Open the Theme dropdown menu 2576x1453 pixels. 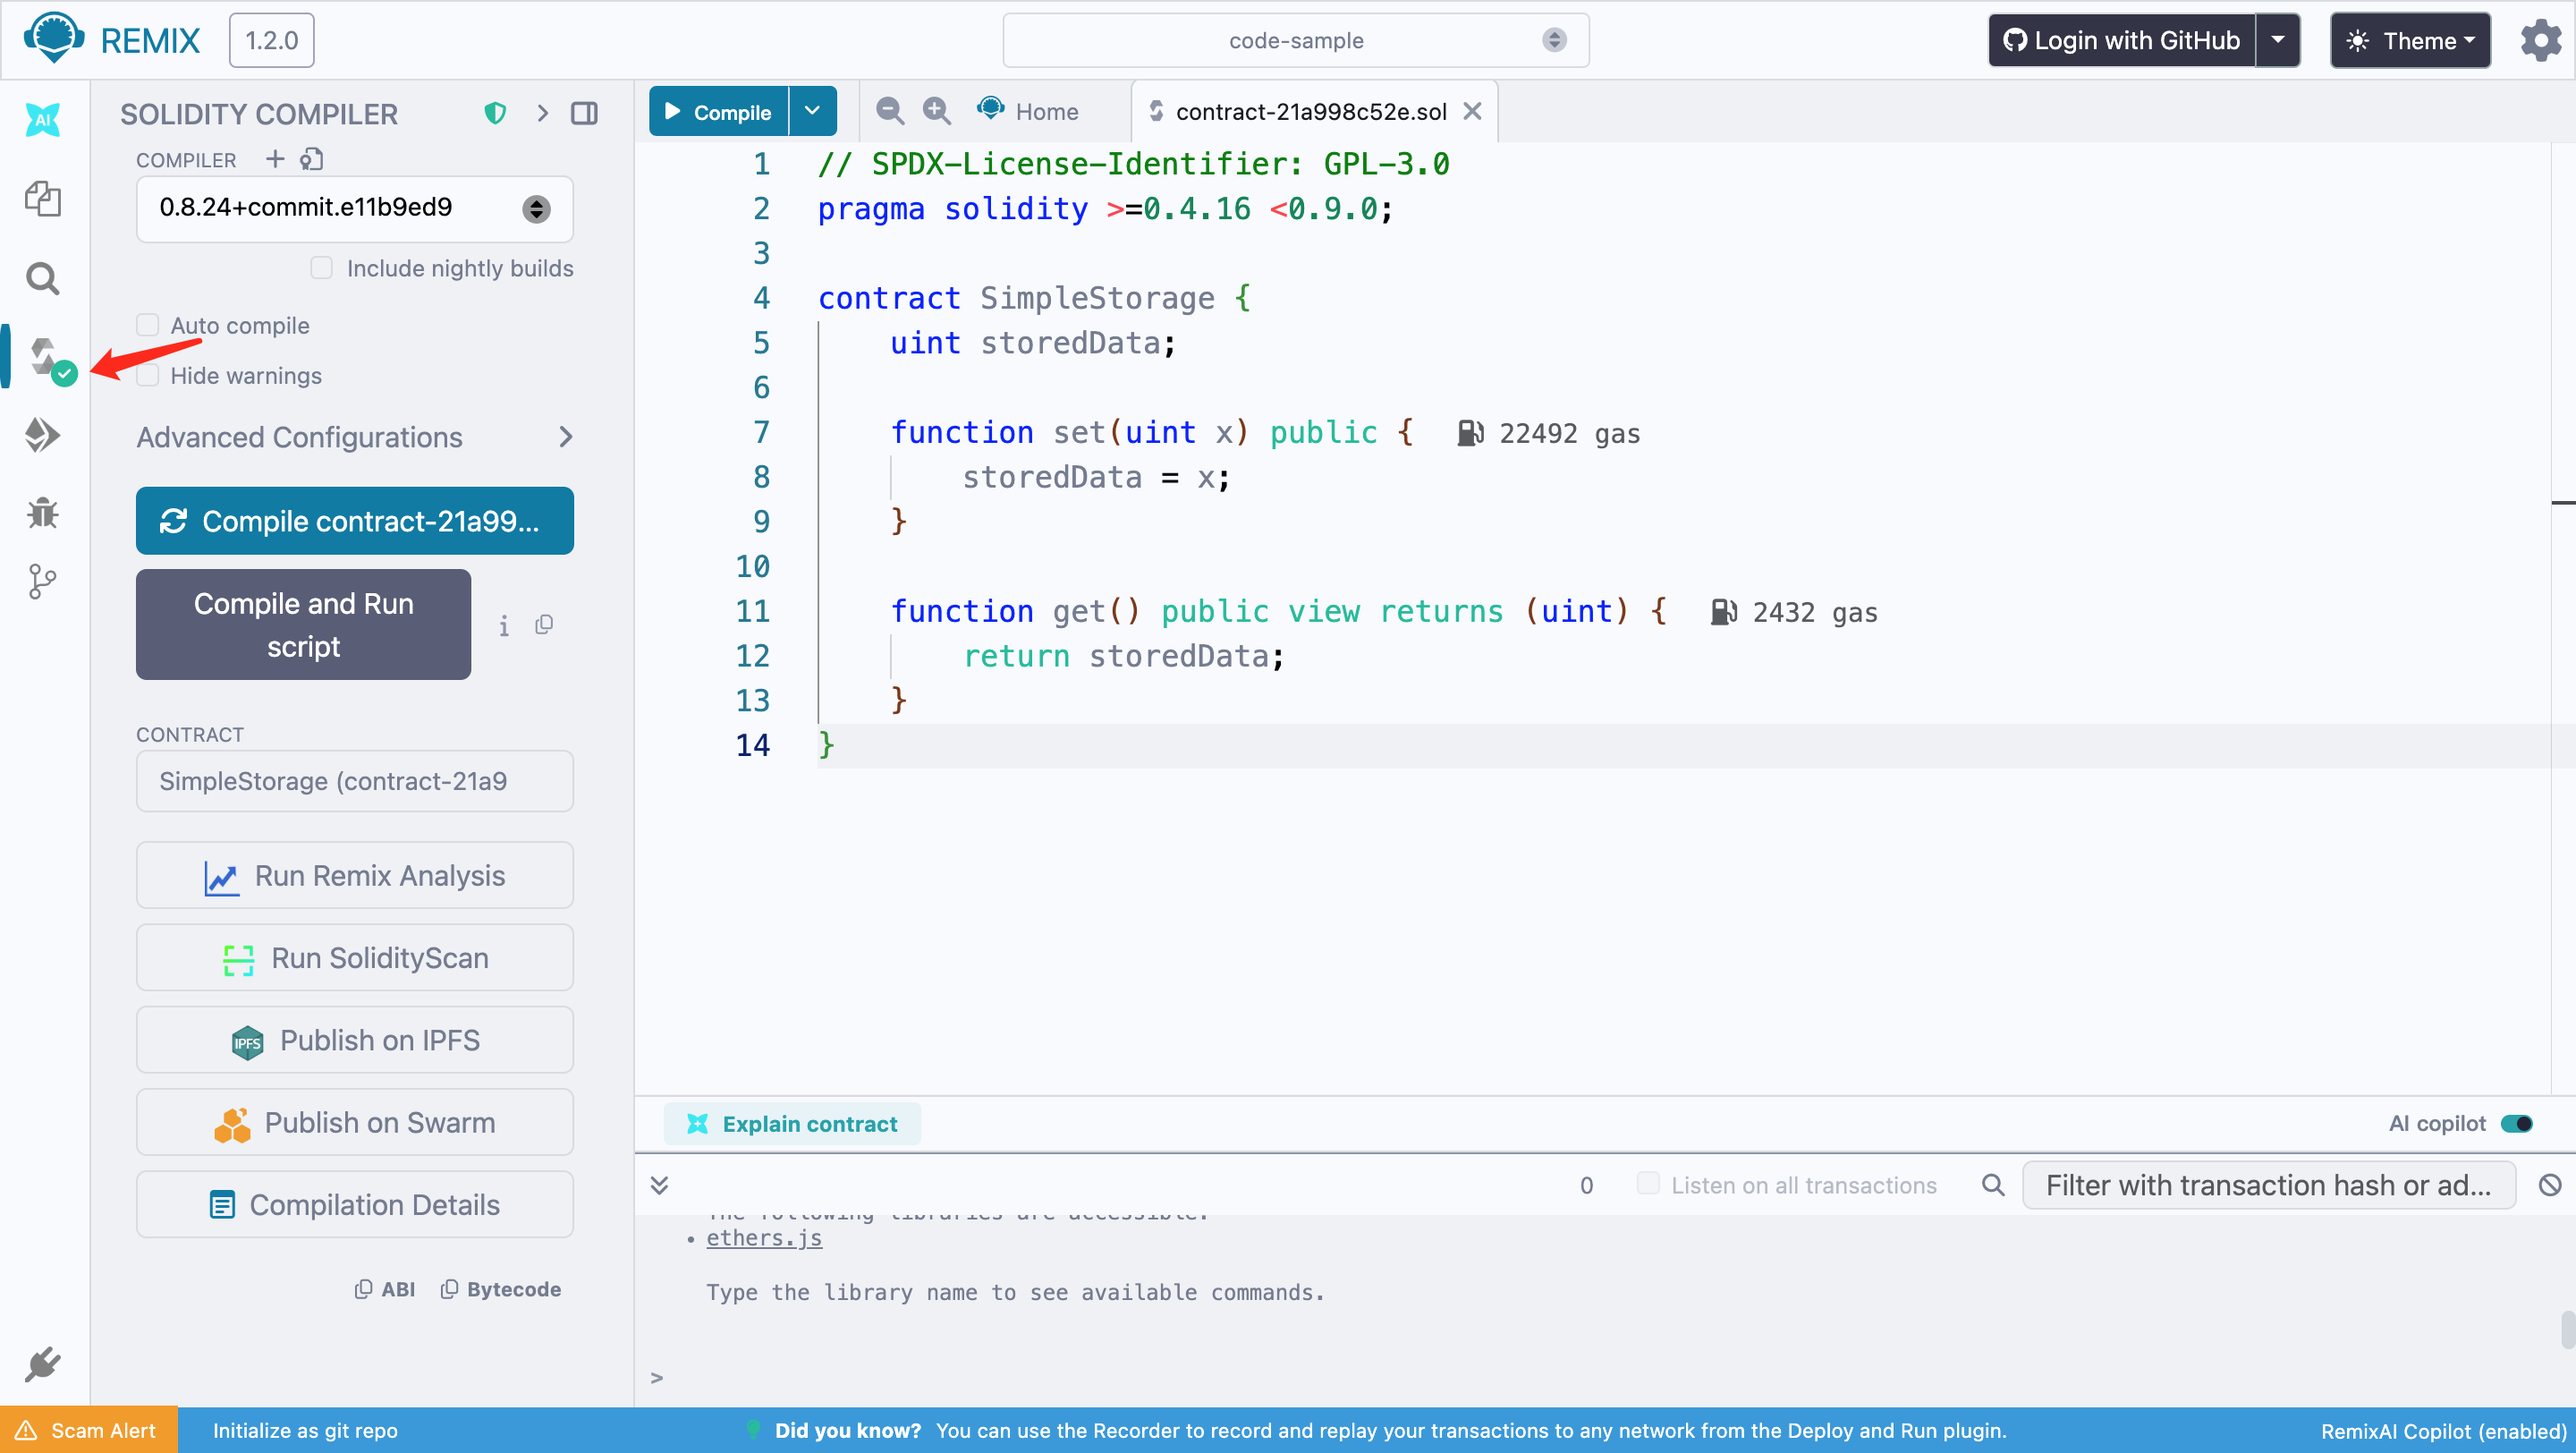(2409, 41)
